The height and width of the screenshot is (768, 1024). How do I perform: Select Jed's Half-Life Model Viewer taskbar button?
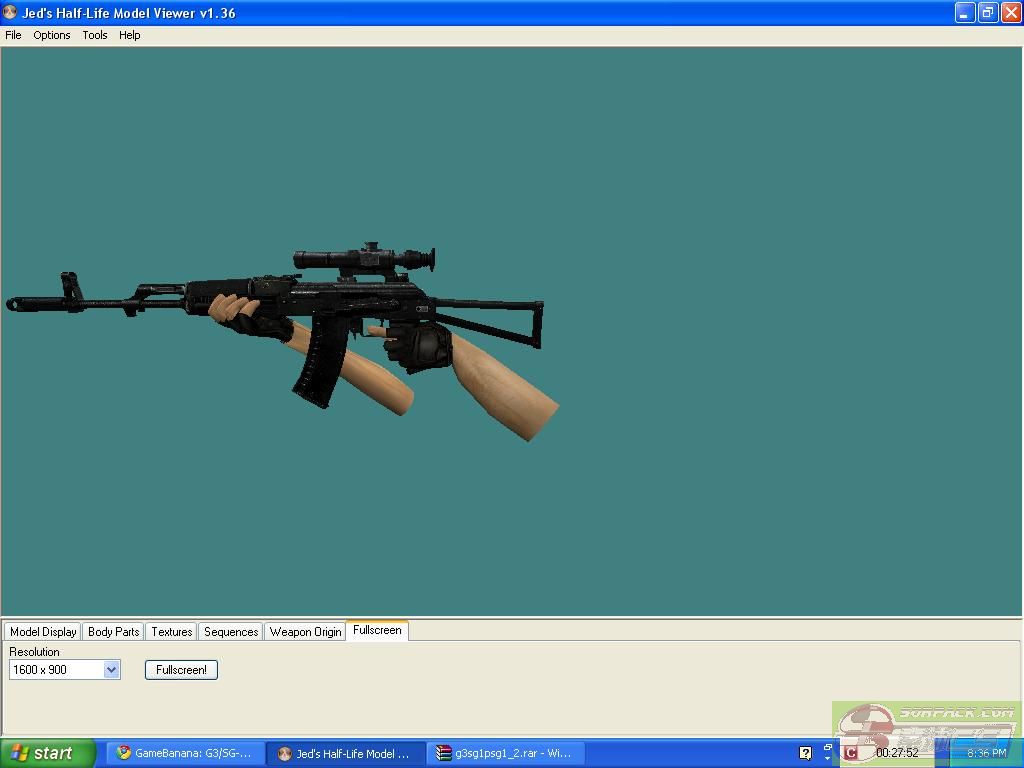(x=346, y=753)
